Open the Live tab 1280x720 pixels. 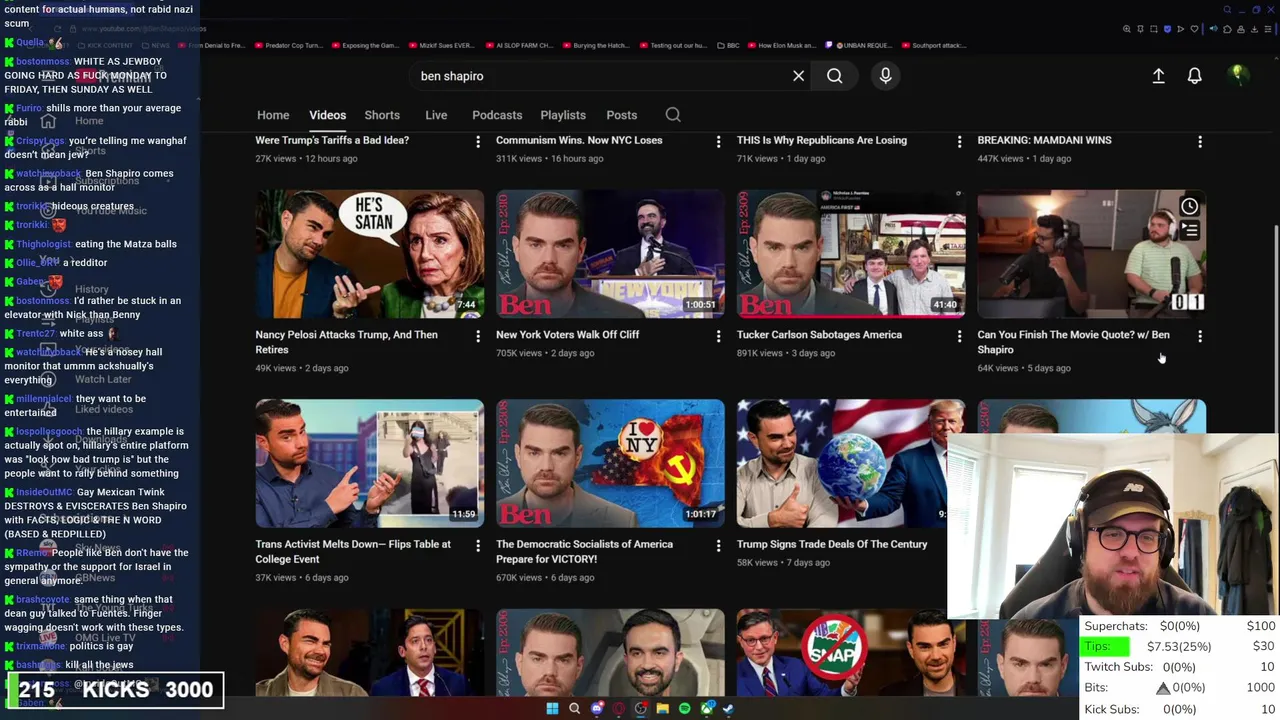436,115
